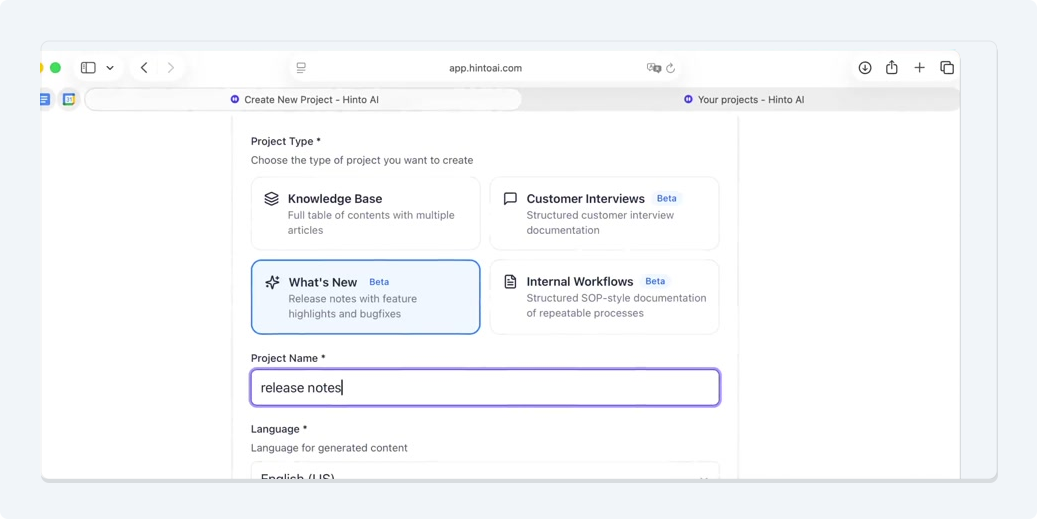The height and width of the screenshot is (519, 1037).
Task: Switch to Create New Project tab
Action: [x=304, y=100]
